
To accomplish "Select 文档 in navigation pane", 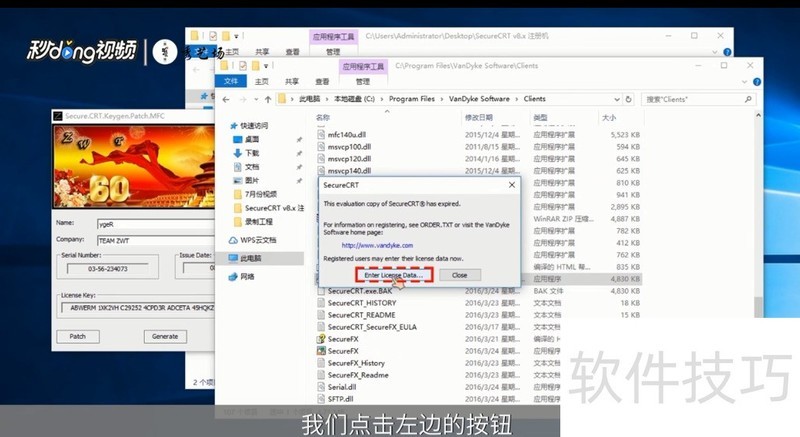I will pyautogui.click(x=252, y=167).
